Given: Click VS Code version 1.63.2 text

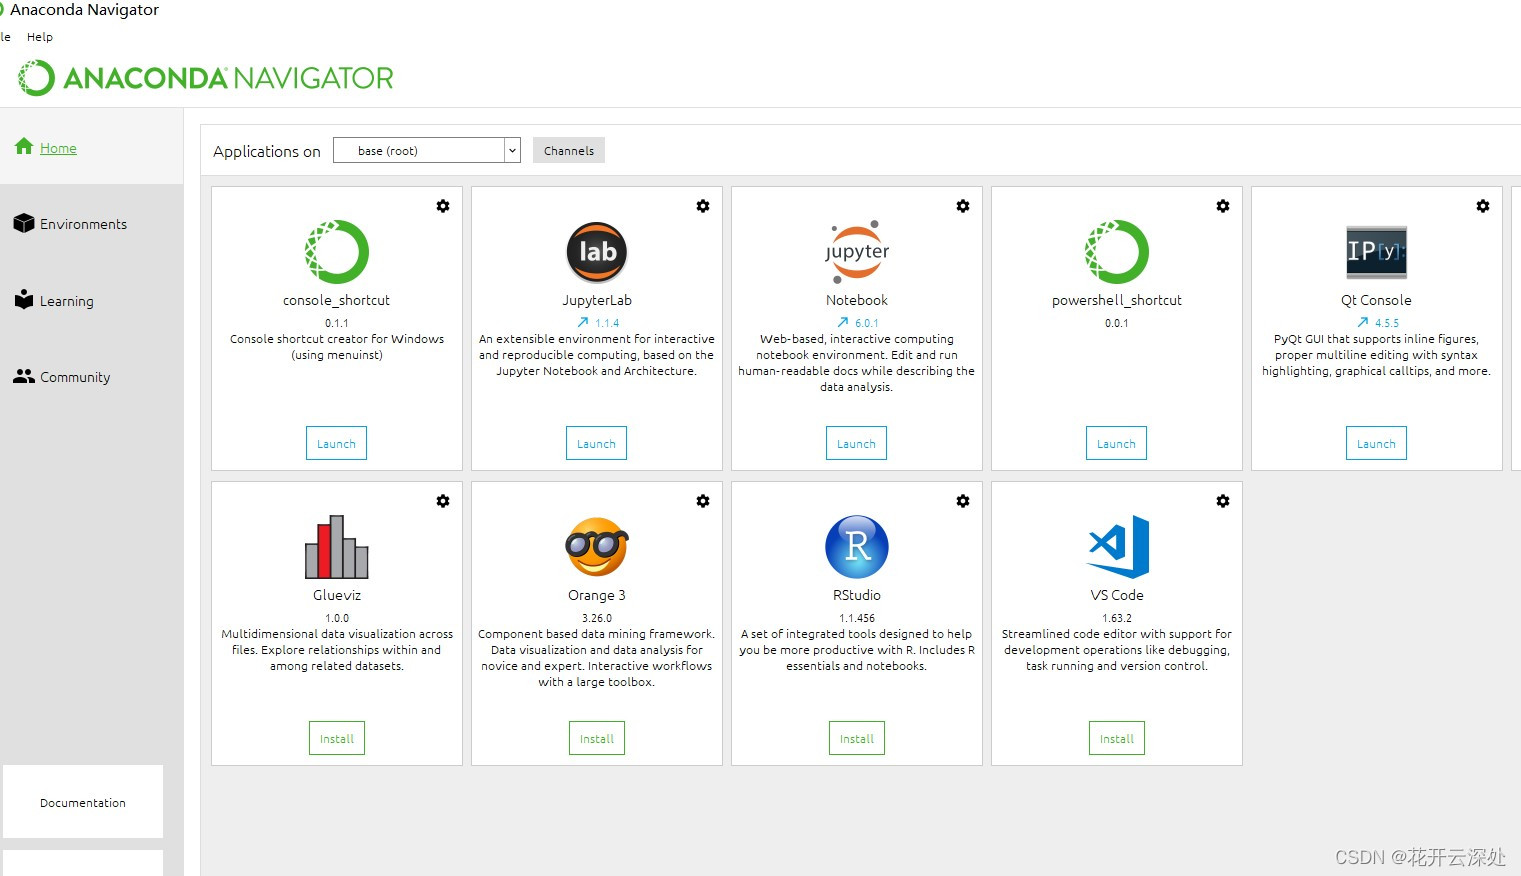Looking at the screenshot, I should pyautogui.click(x=1117, y=618).
